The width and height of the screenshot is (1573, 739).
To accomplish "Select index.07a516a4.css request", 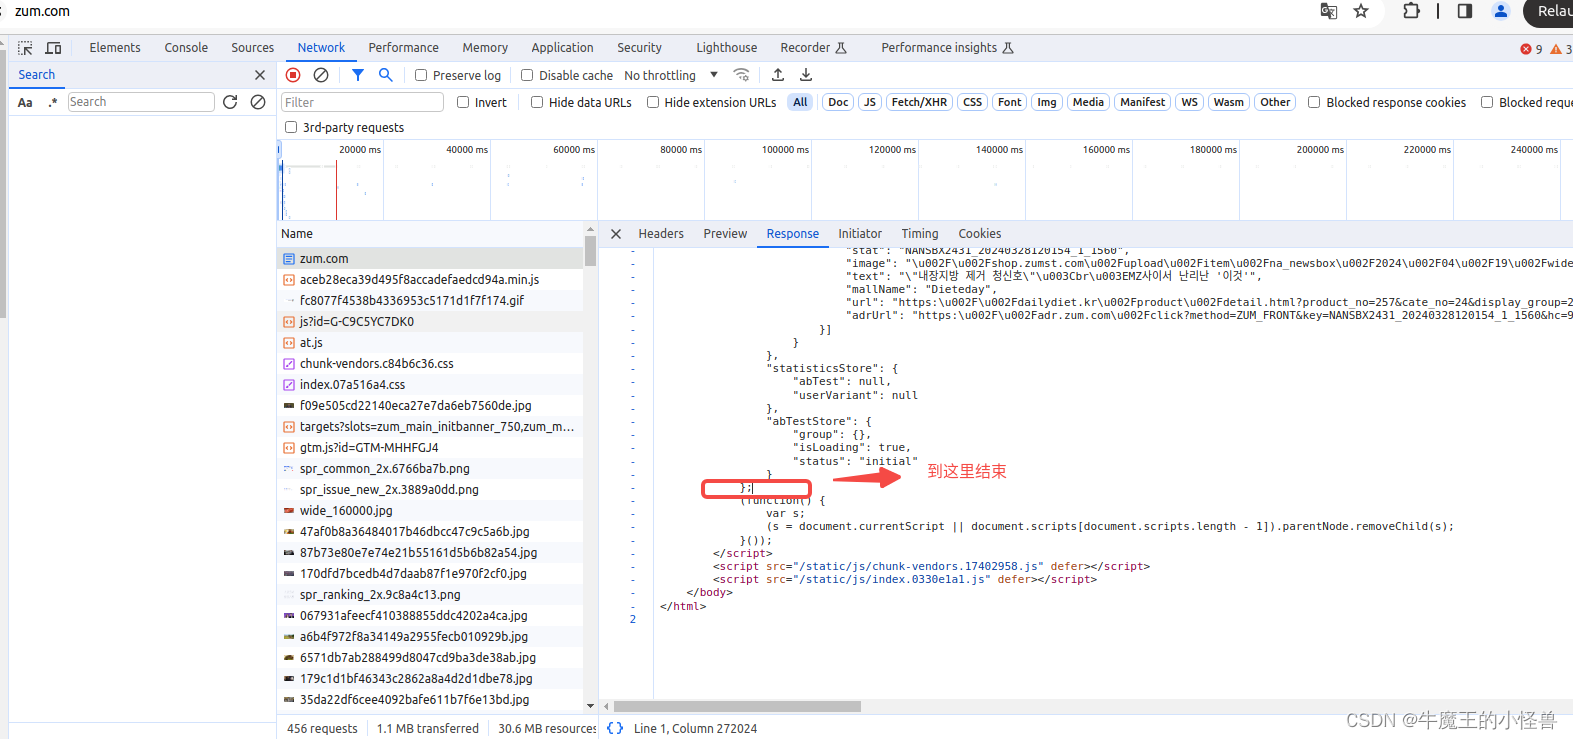I will click(430, 384).
